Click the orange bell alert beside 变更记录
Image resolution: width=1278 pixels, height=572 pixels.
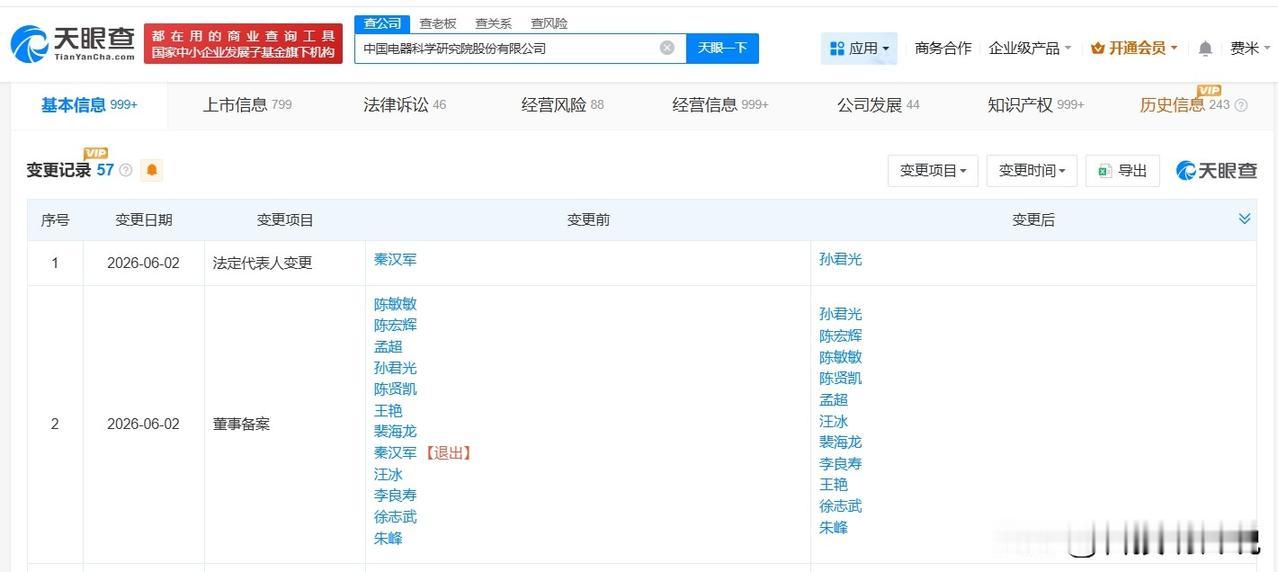pyautogui.click(x=152, y=170)
